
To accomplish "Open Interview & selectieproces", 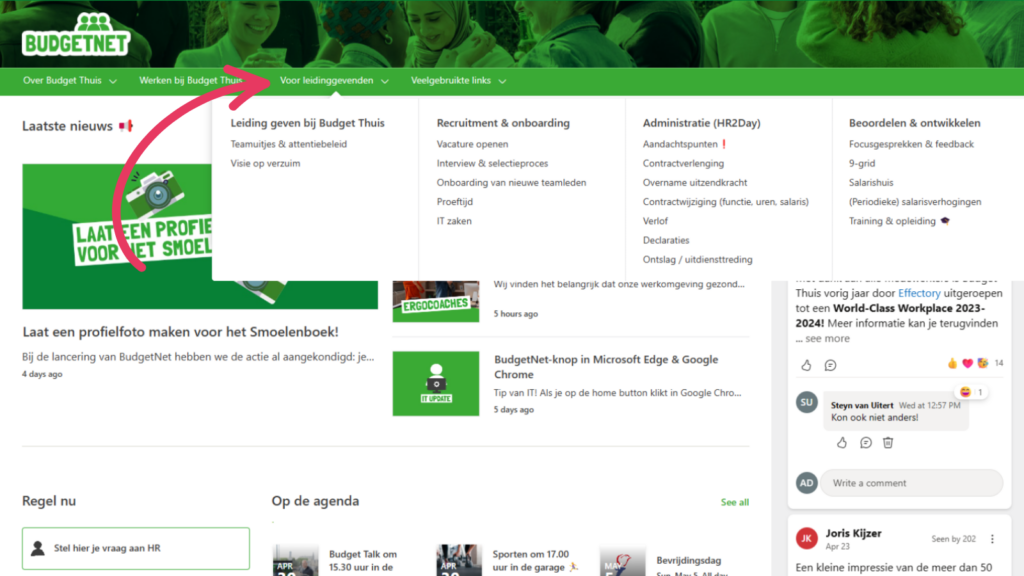I will tap(492, 163).
